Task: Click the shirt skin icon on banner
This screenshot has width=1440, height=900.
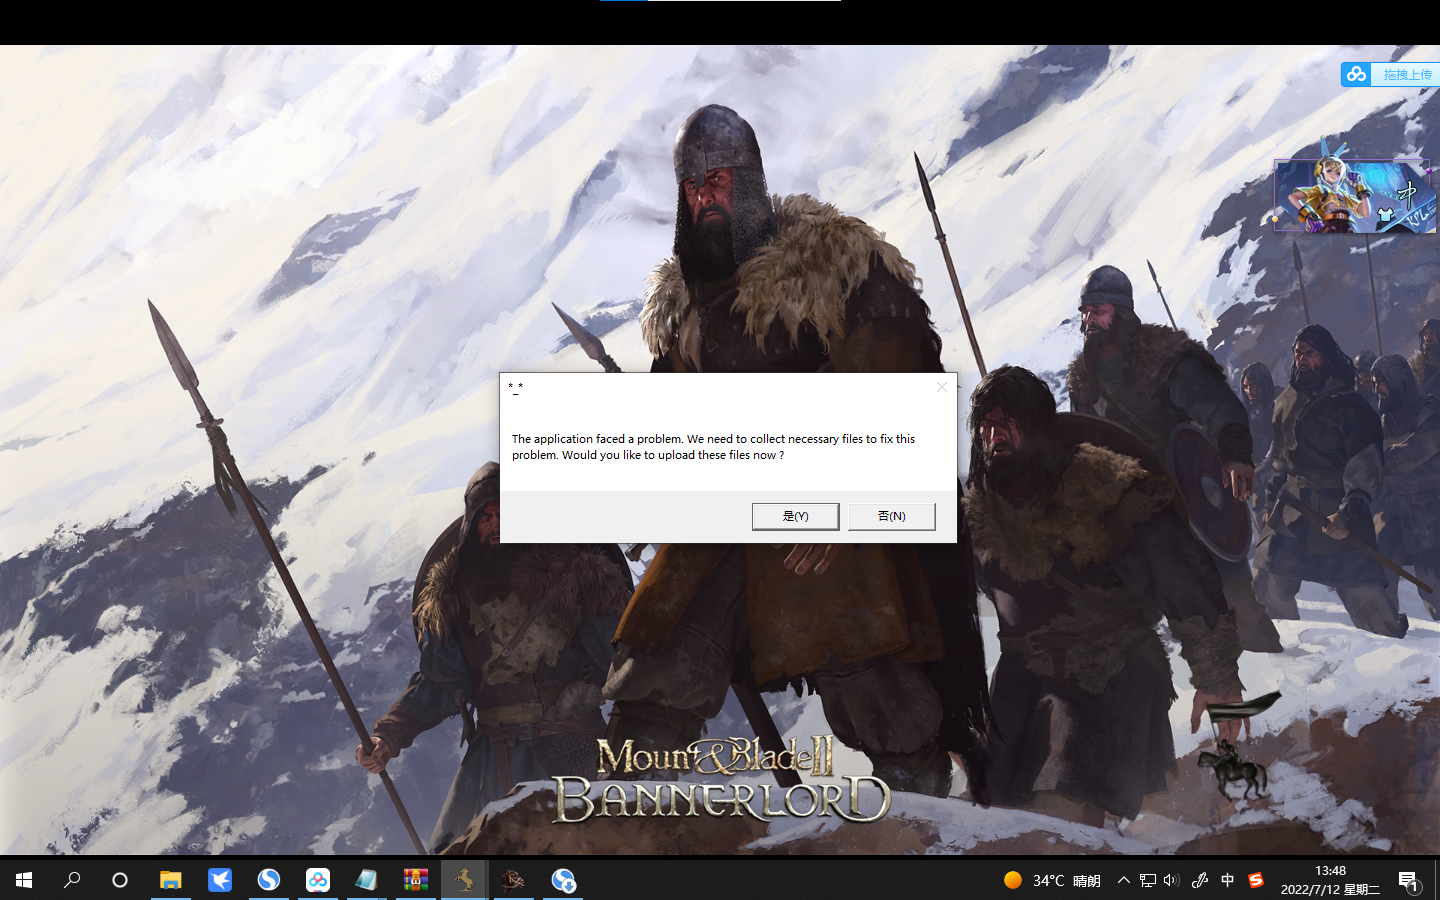Action: click(x=1385, y=214)
